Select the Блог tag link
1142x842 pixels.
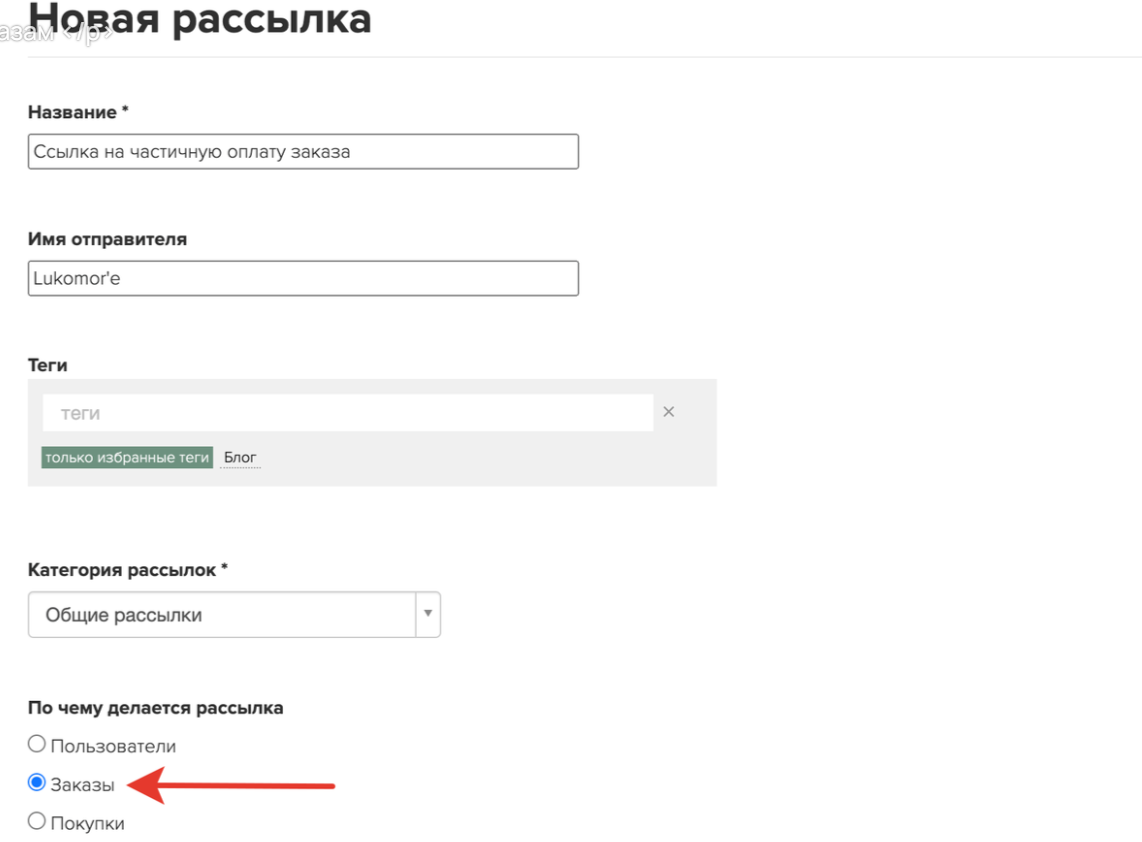point(240,457)
